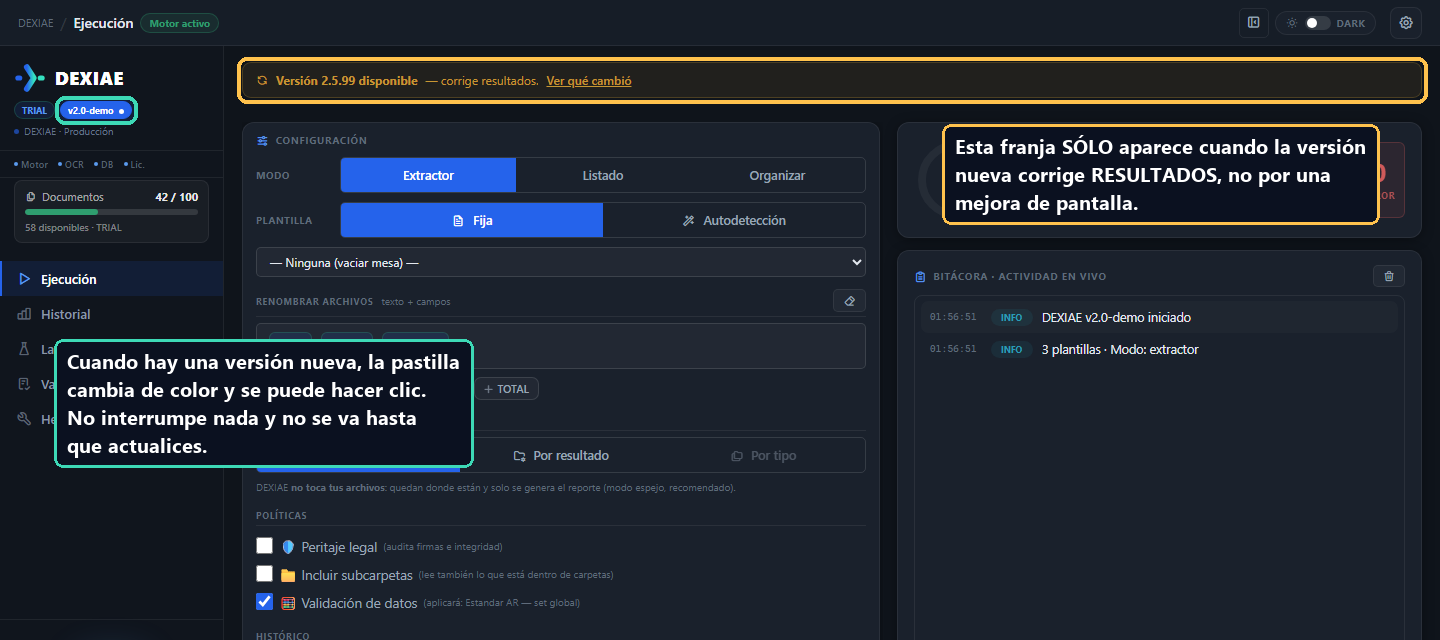Clear the bitácora with the trash icon
Viewport: 1440px width, 640px height.
(1389, 276)
